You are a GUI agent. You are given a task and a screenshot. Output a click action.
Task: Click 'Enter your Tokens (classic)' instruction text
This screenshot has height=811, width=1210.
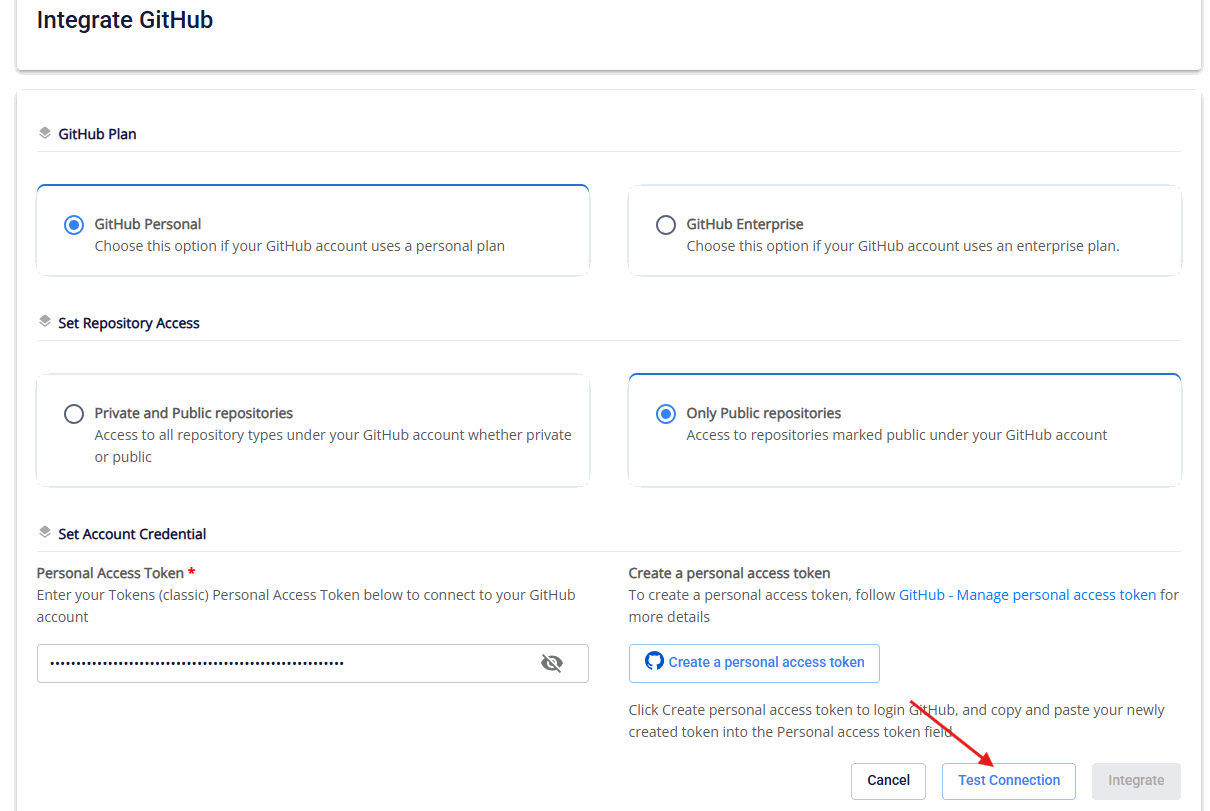click(306, 606)
